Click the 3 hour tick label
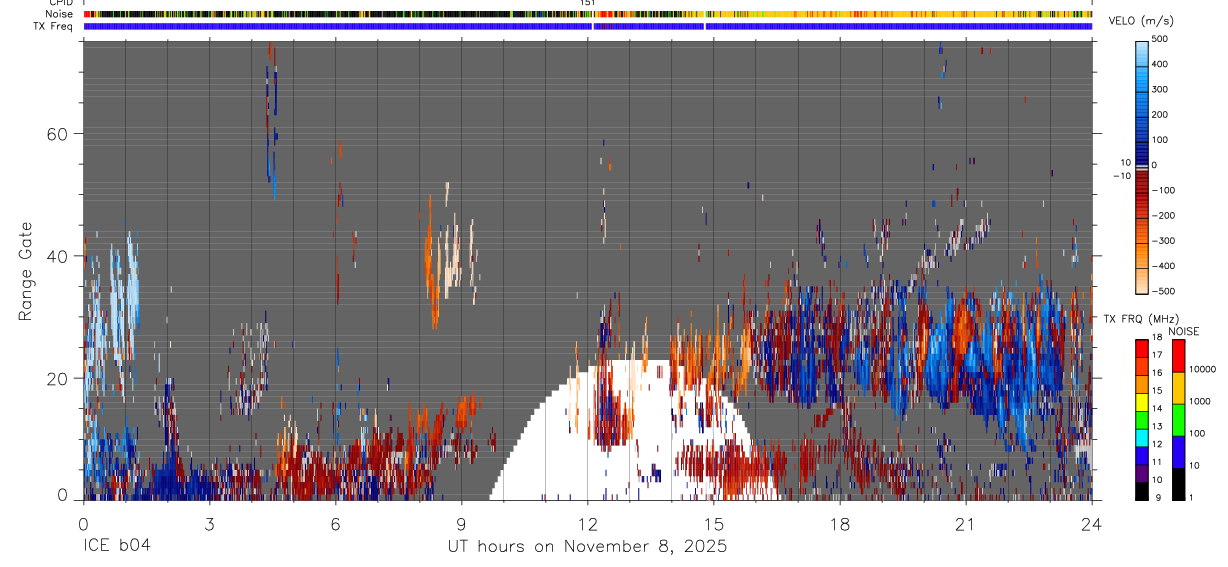The height and width of the screenshot is (567, 1228). 209,522
